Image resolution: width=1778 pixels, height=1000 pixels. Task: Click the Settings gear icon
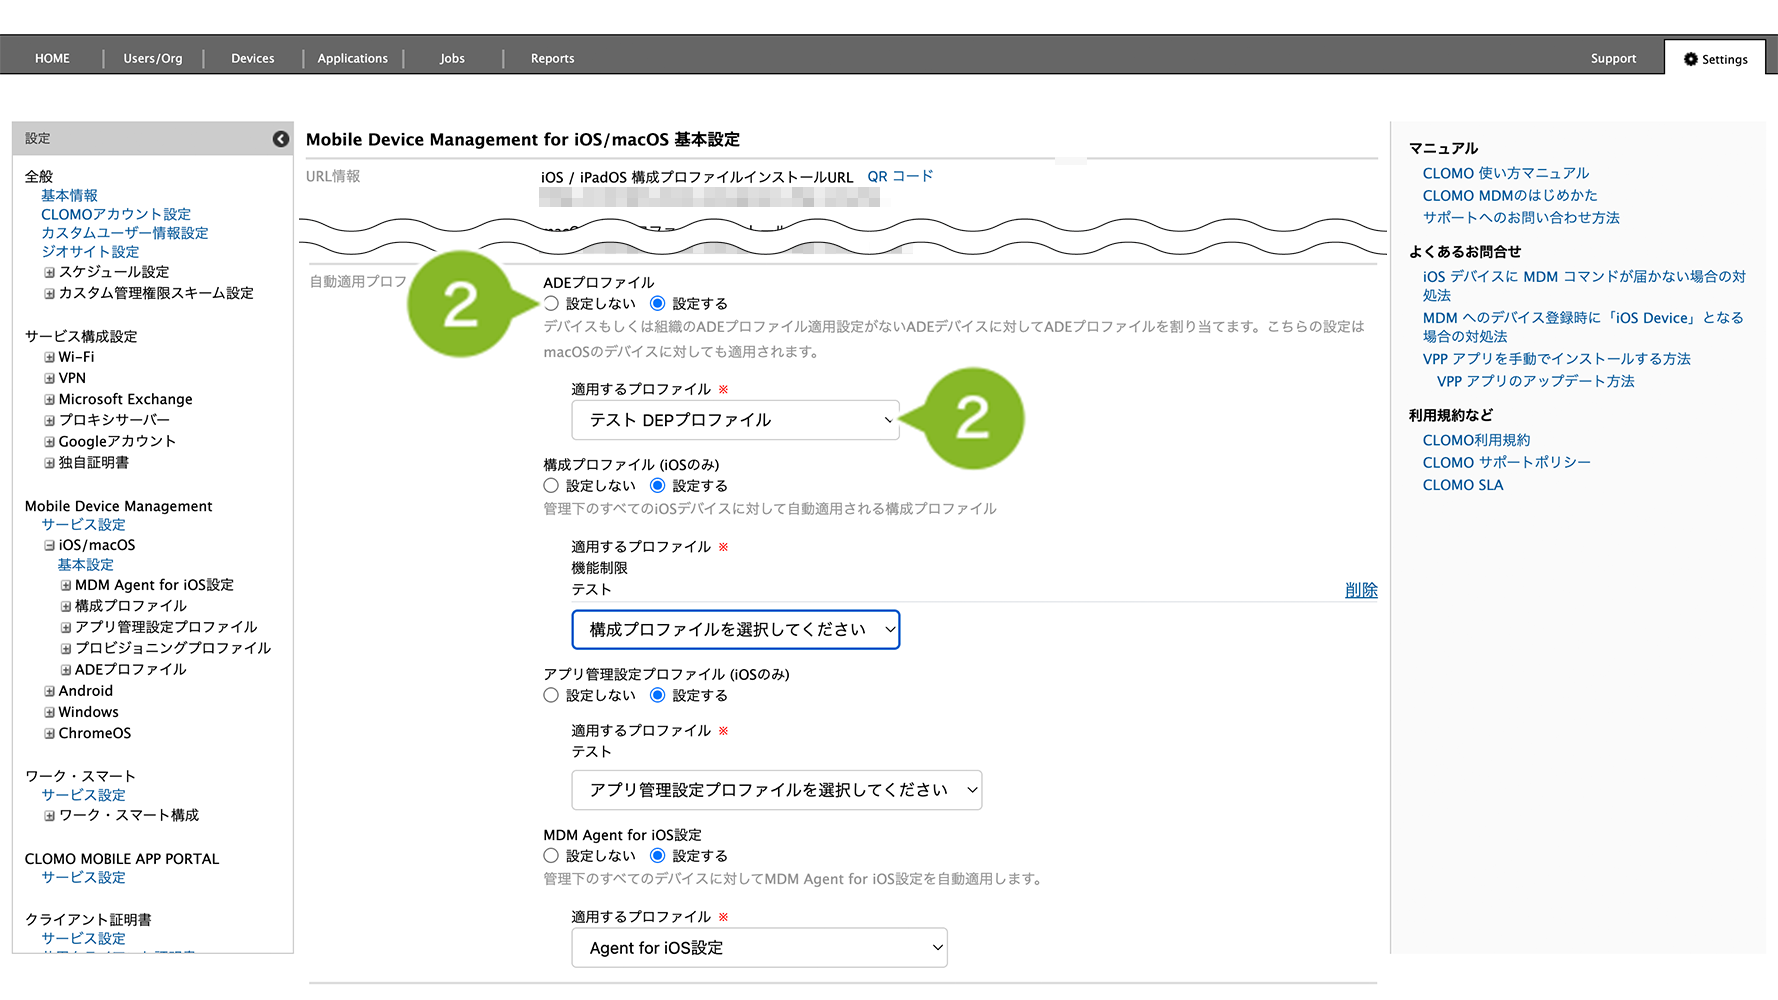1691,59
